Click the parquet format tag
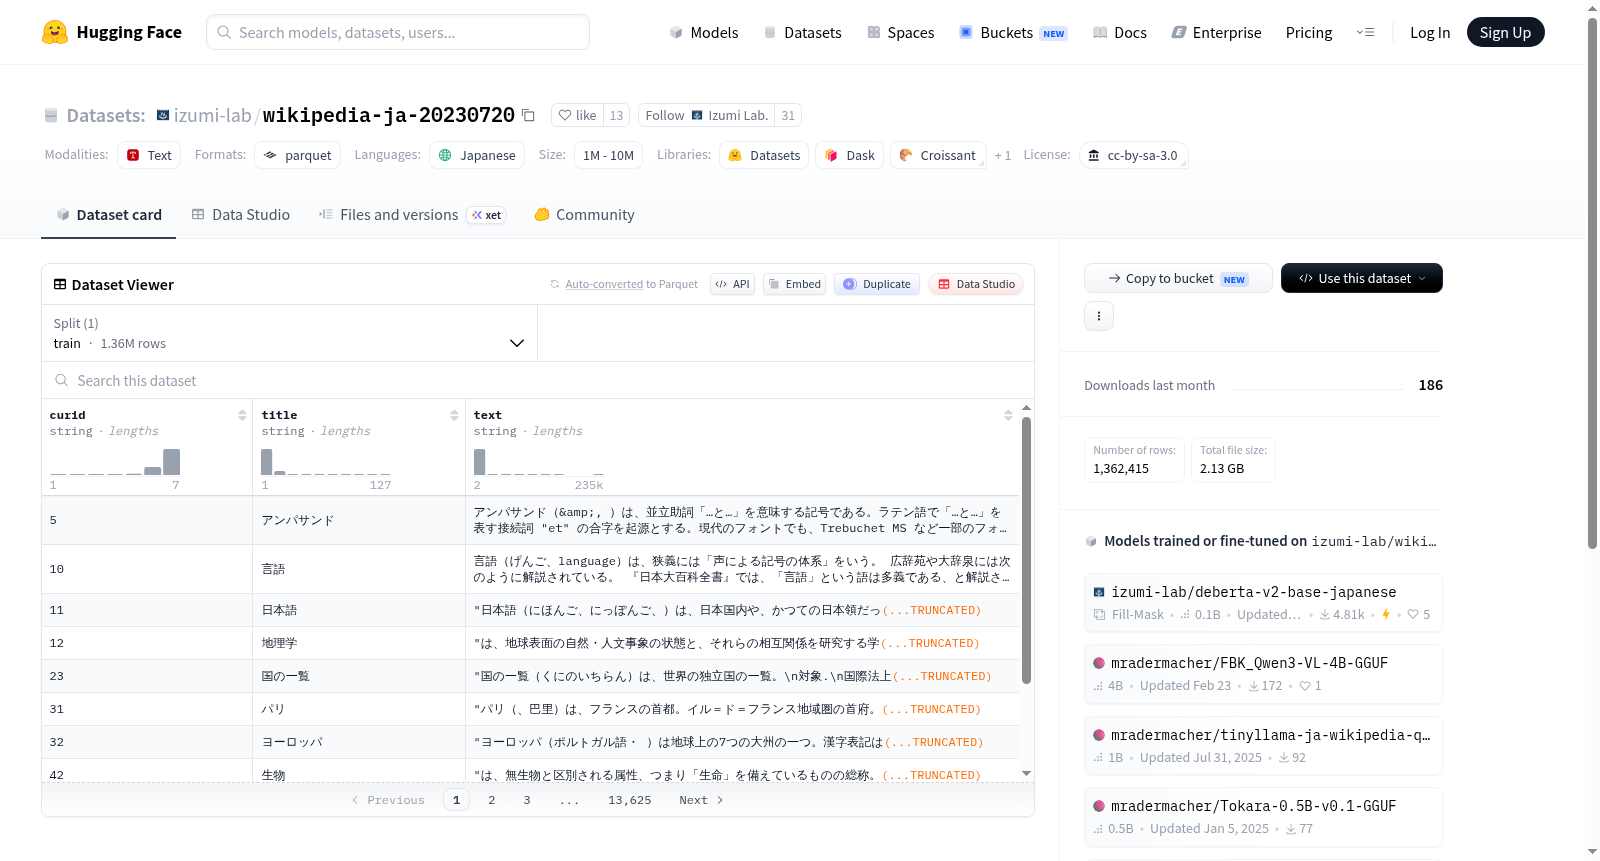The image size is (1600, 861). pos(298,155)
